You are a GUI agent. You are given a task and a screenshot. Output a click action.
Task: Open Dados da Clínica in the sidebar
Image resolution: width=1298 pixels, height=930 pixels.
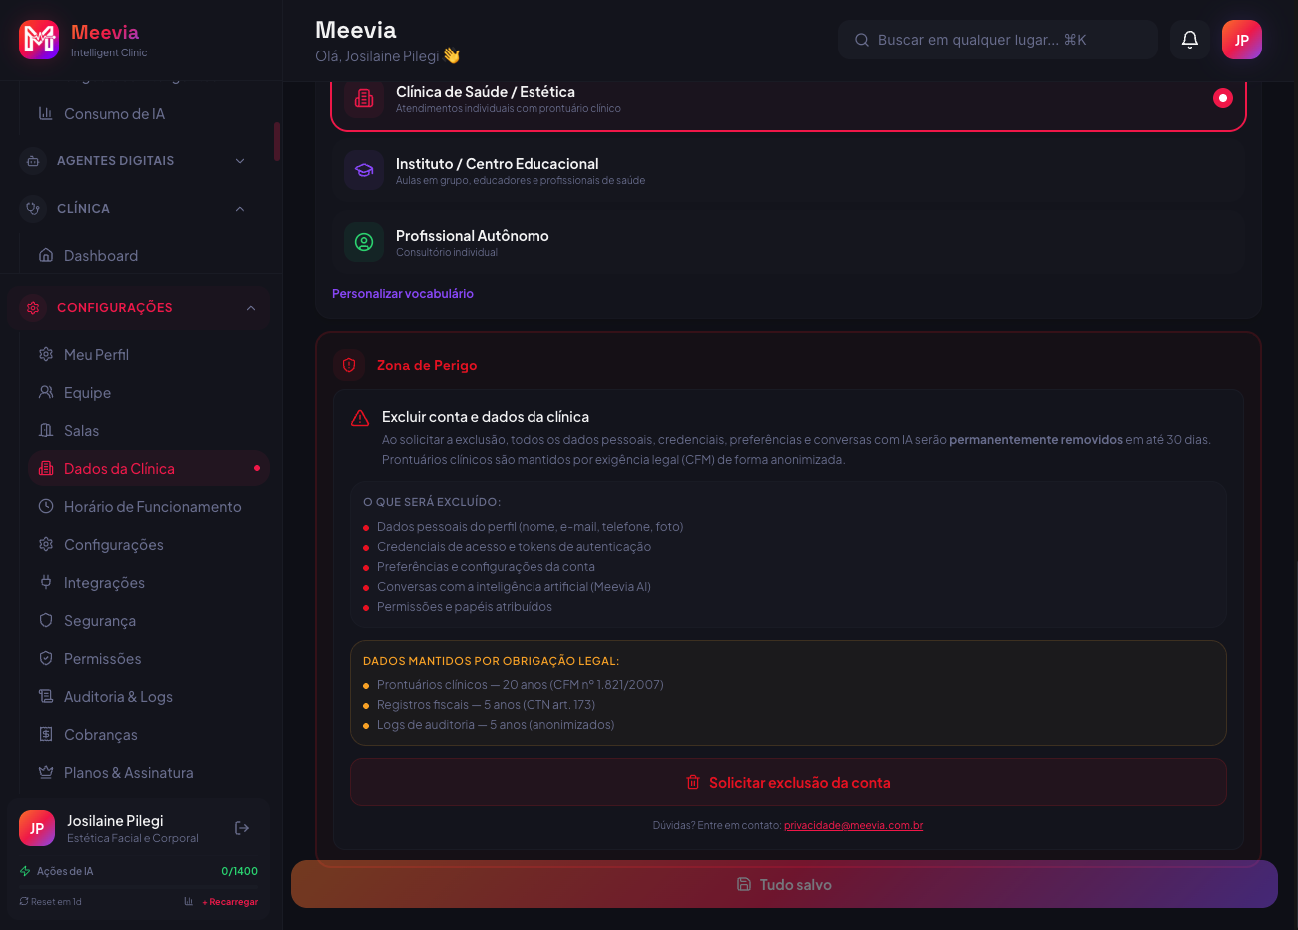pos(149,468)
